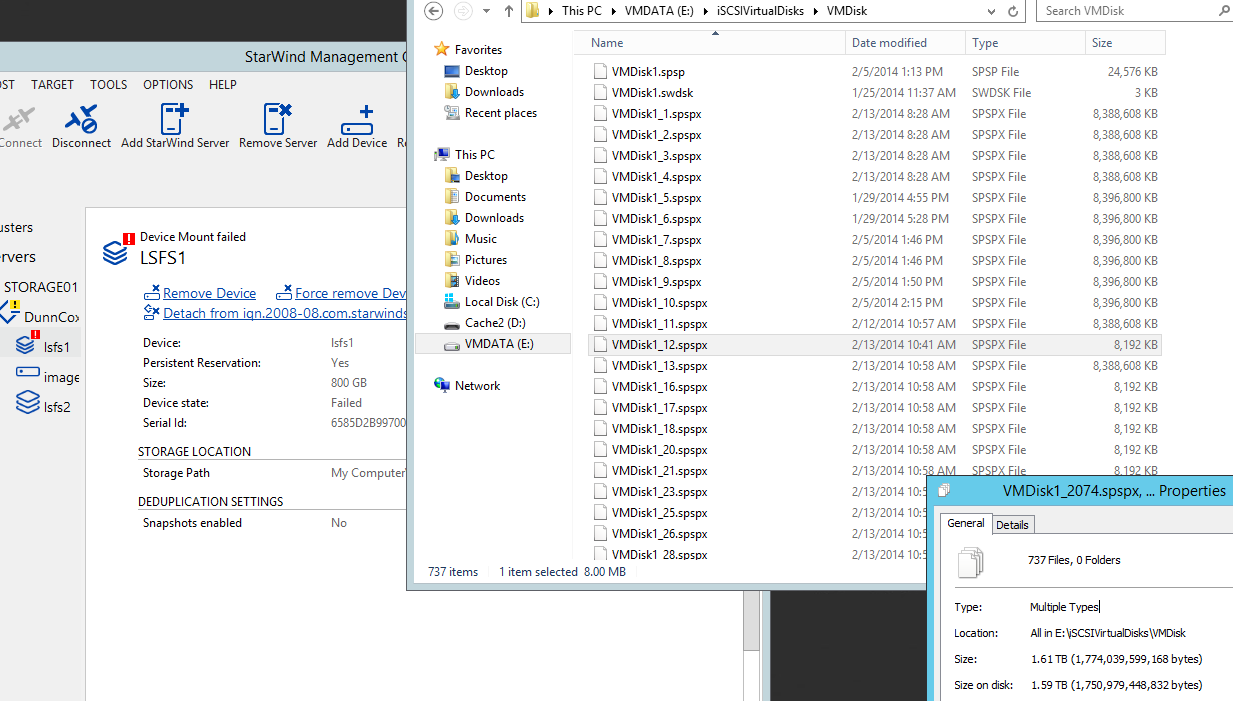The image size is (1233, 701).
Task: Click the Remove Server toolbar icon
Action: coord(277,120)
